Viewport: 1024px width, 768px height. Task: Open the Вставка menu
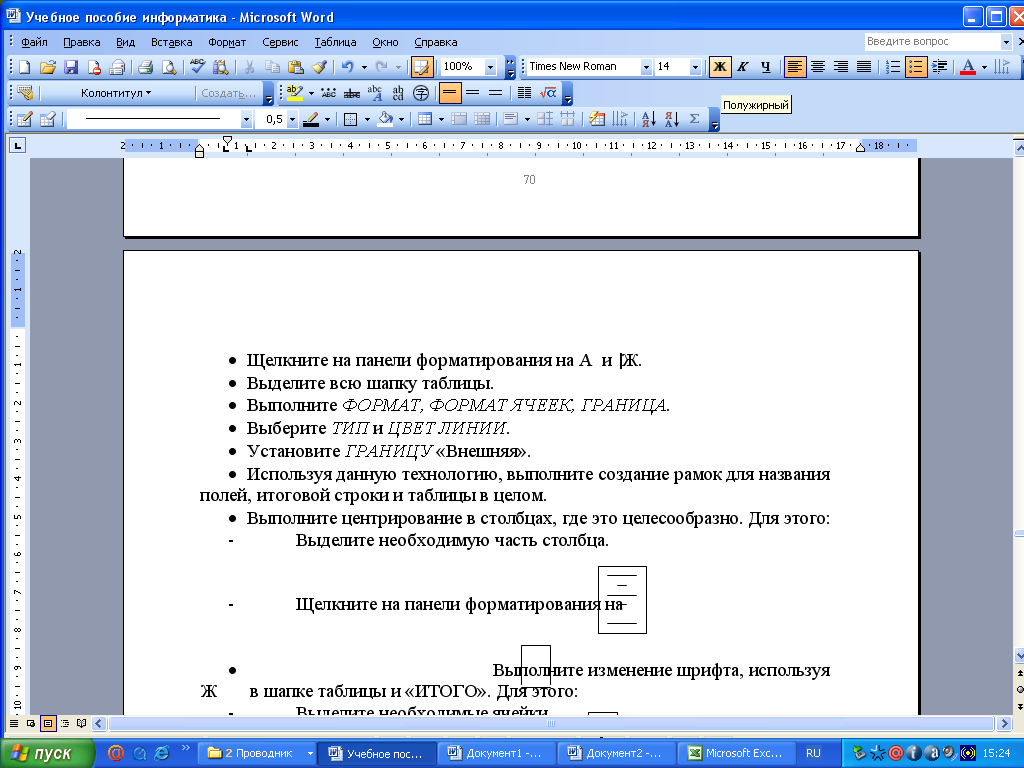pyautogui.click(x=172, y=42)
